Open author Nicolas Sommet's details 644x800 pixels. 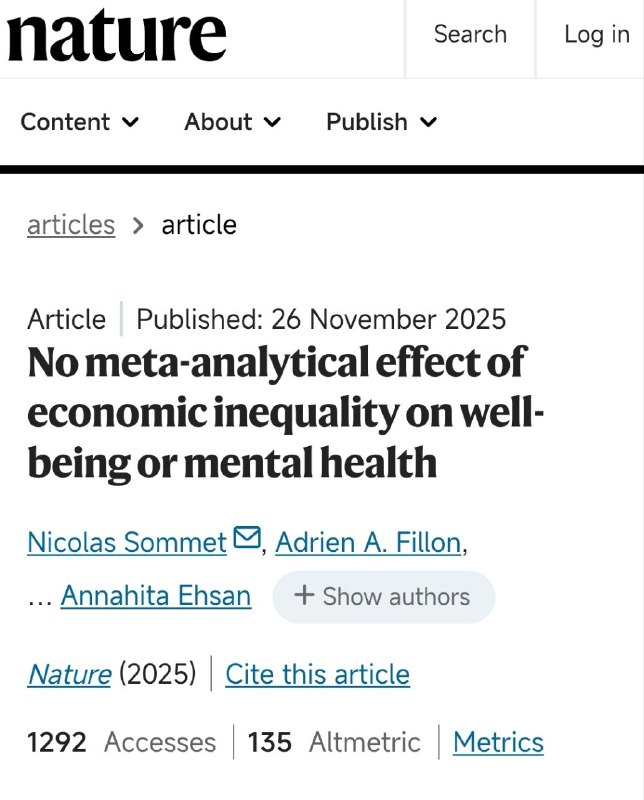(x=127, y=543)
